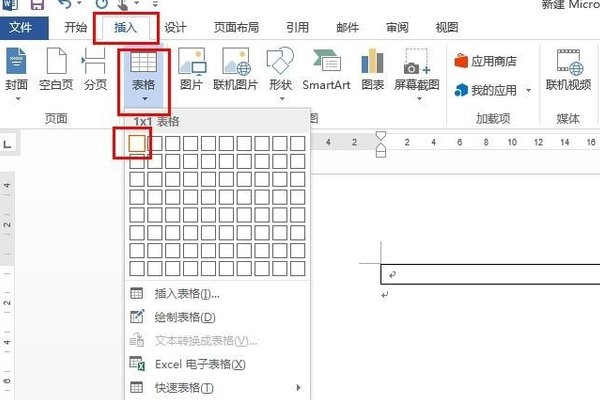Open the 快速表格(T) submenu

click(x=217, y=388)
